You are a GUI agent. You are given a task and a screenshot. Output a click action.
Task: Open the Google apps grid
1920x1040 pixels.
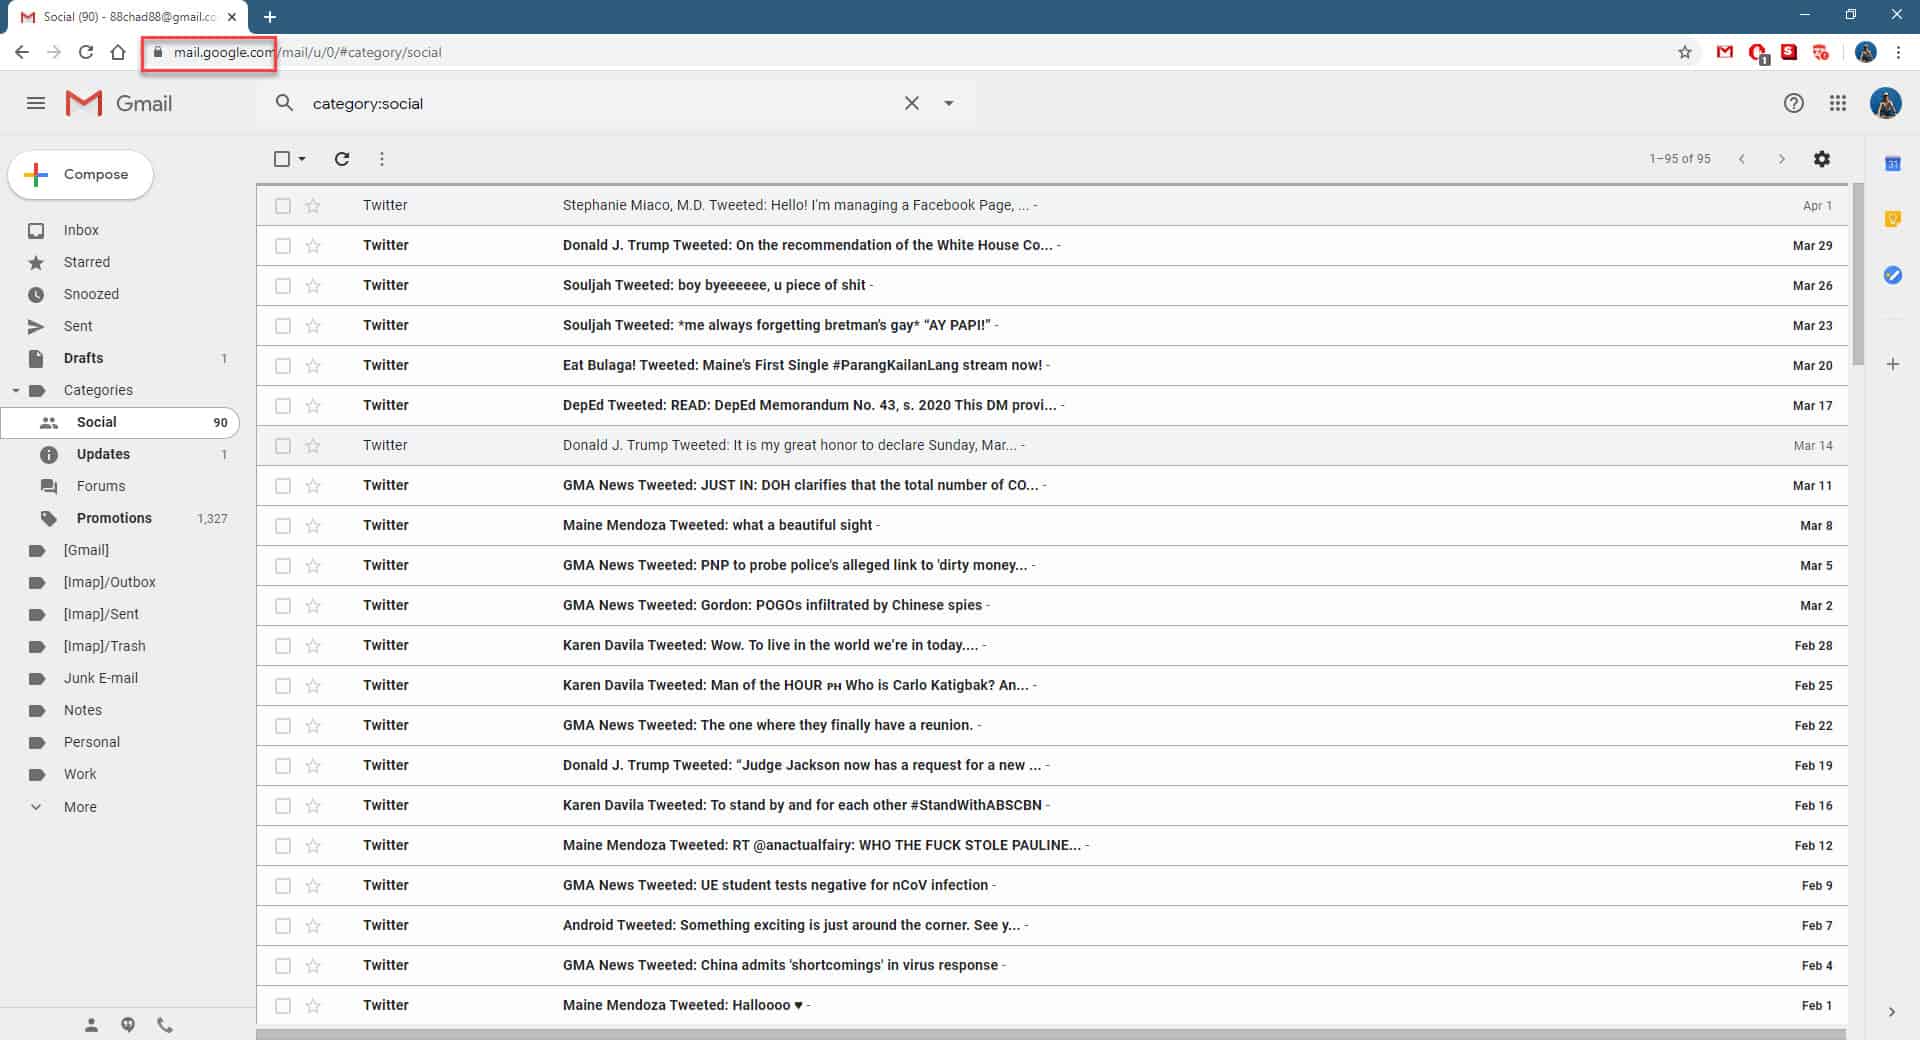(1838, 103)
